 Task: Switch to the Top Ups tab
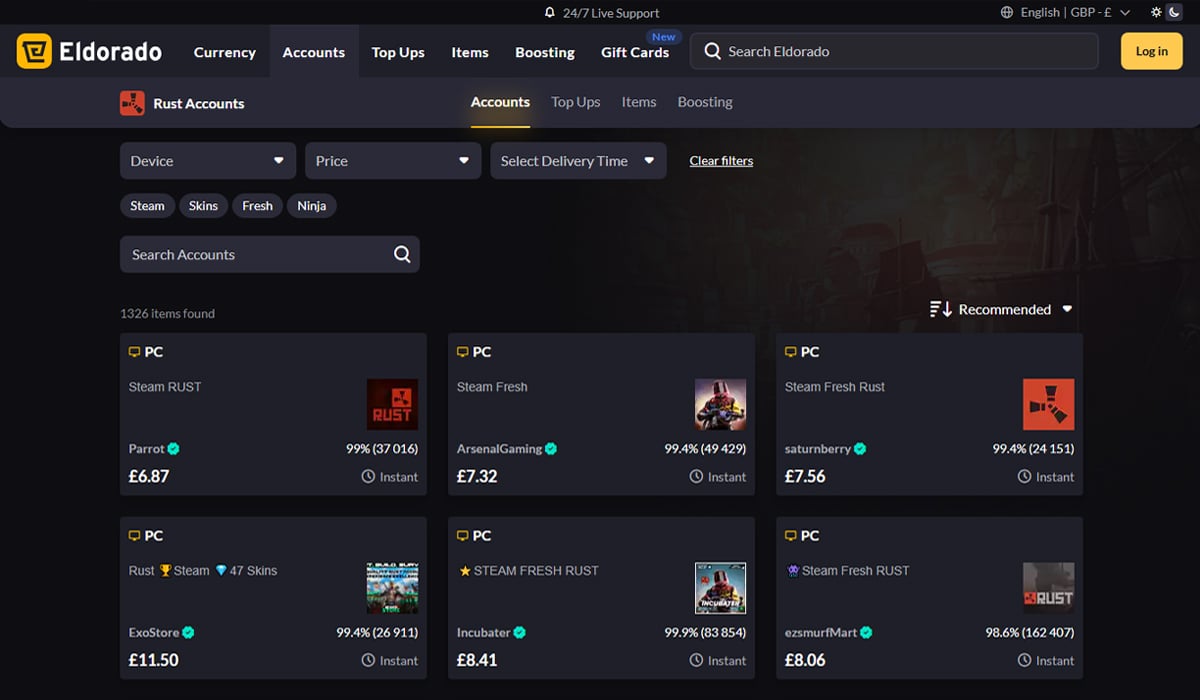tap(576, 102)
